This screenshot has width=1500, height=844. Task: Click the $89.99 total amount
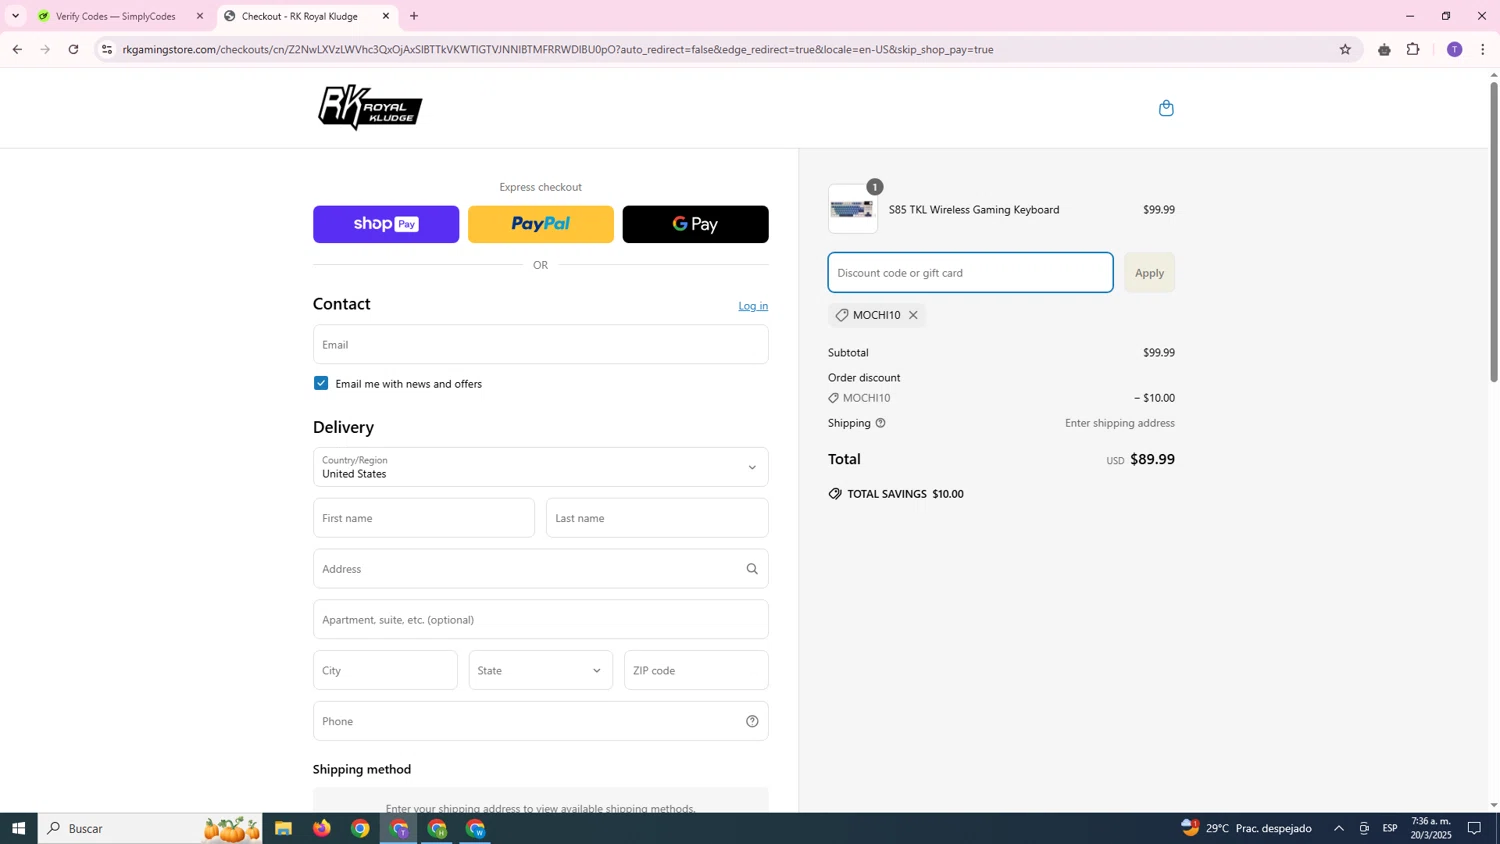(x=1152, y=459)
